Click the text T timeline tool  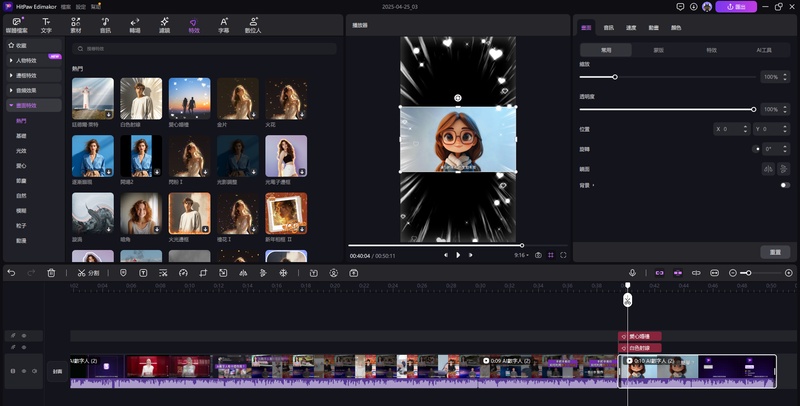click(143, 273)
